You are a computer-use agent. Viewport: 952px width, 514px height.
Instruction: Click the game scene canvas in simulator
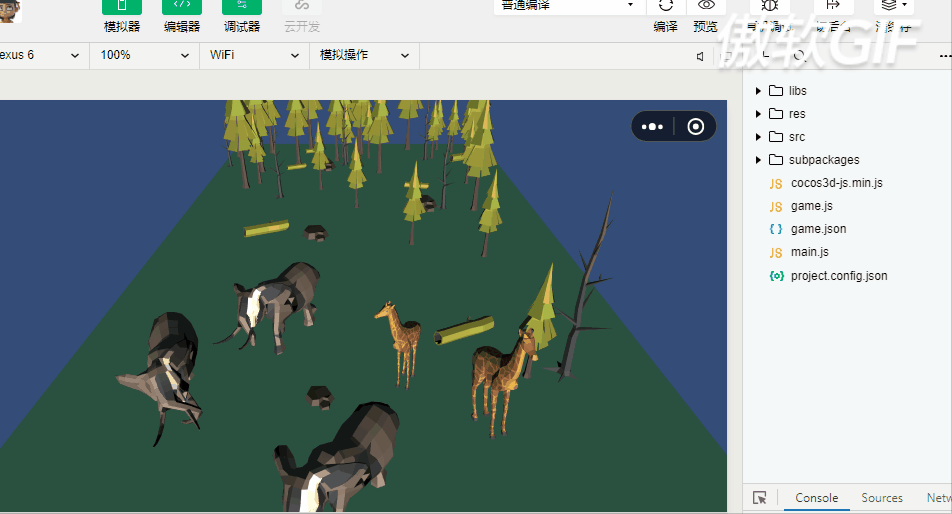363,306
